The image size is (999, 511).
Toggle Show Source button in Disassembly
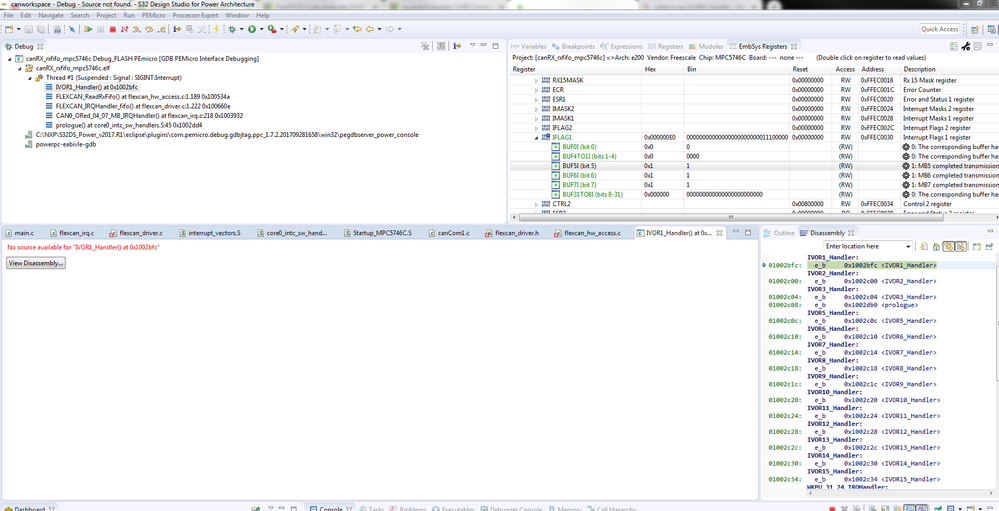point(961,246)
